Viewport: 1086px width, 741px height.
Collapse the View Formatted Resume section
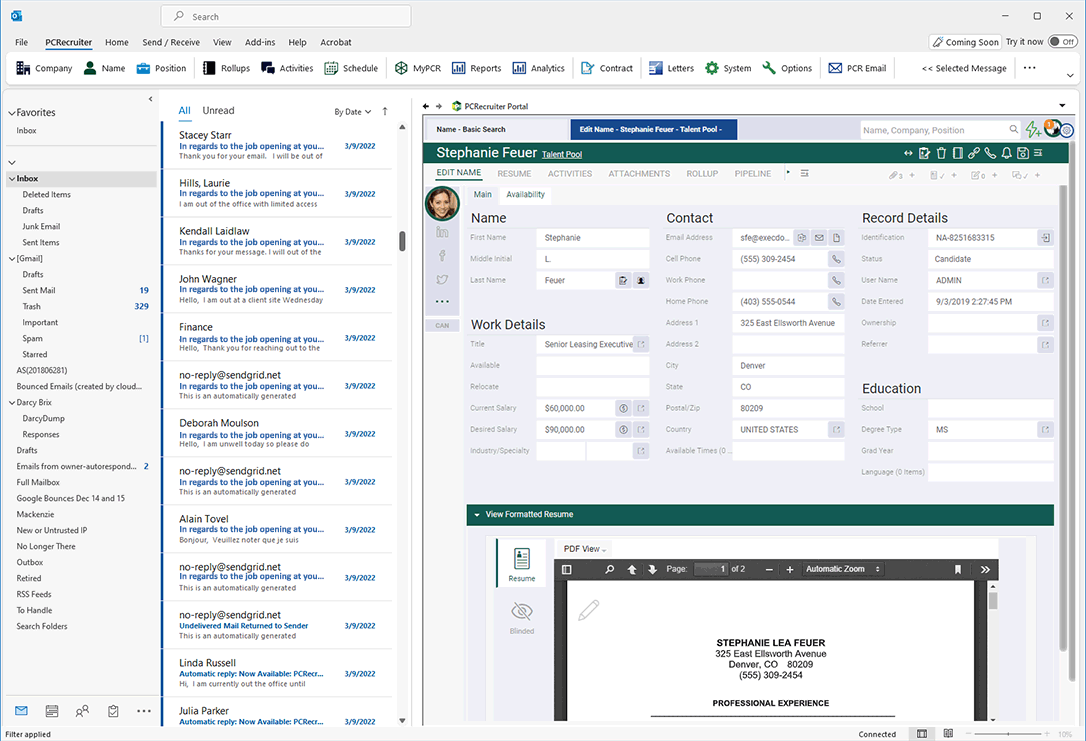click(477, 515)
